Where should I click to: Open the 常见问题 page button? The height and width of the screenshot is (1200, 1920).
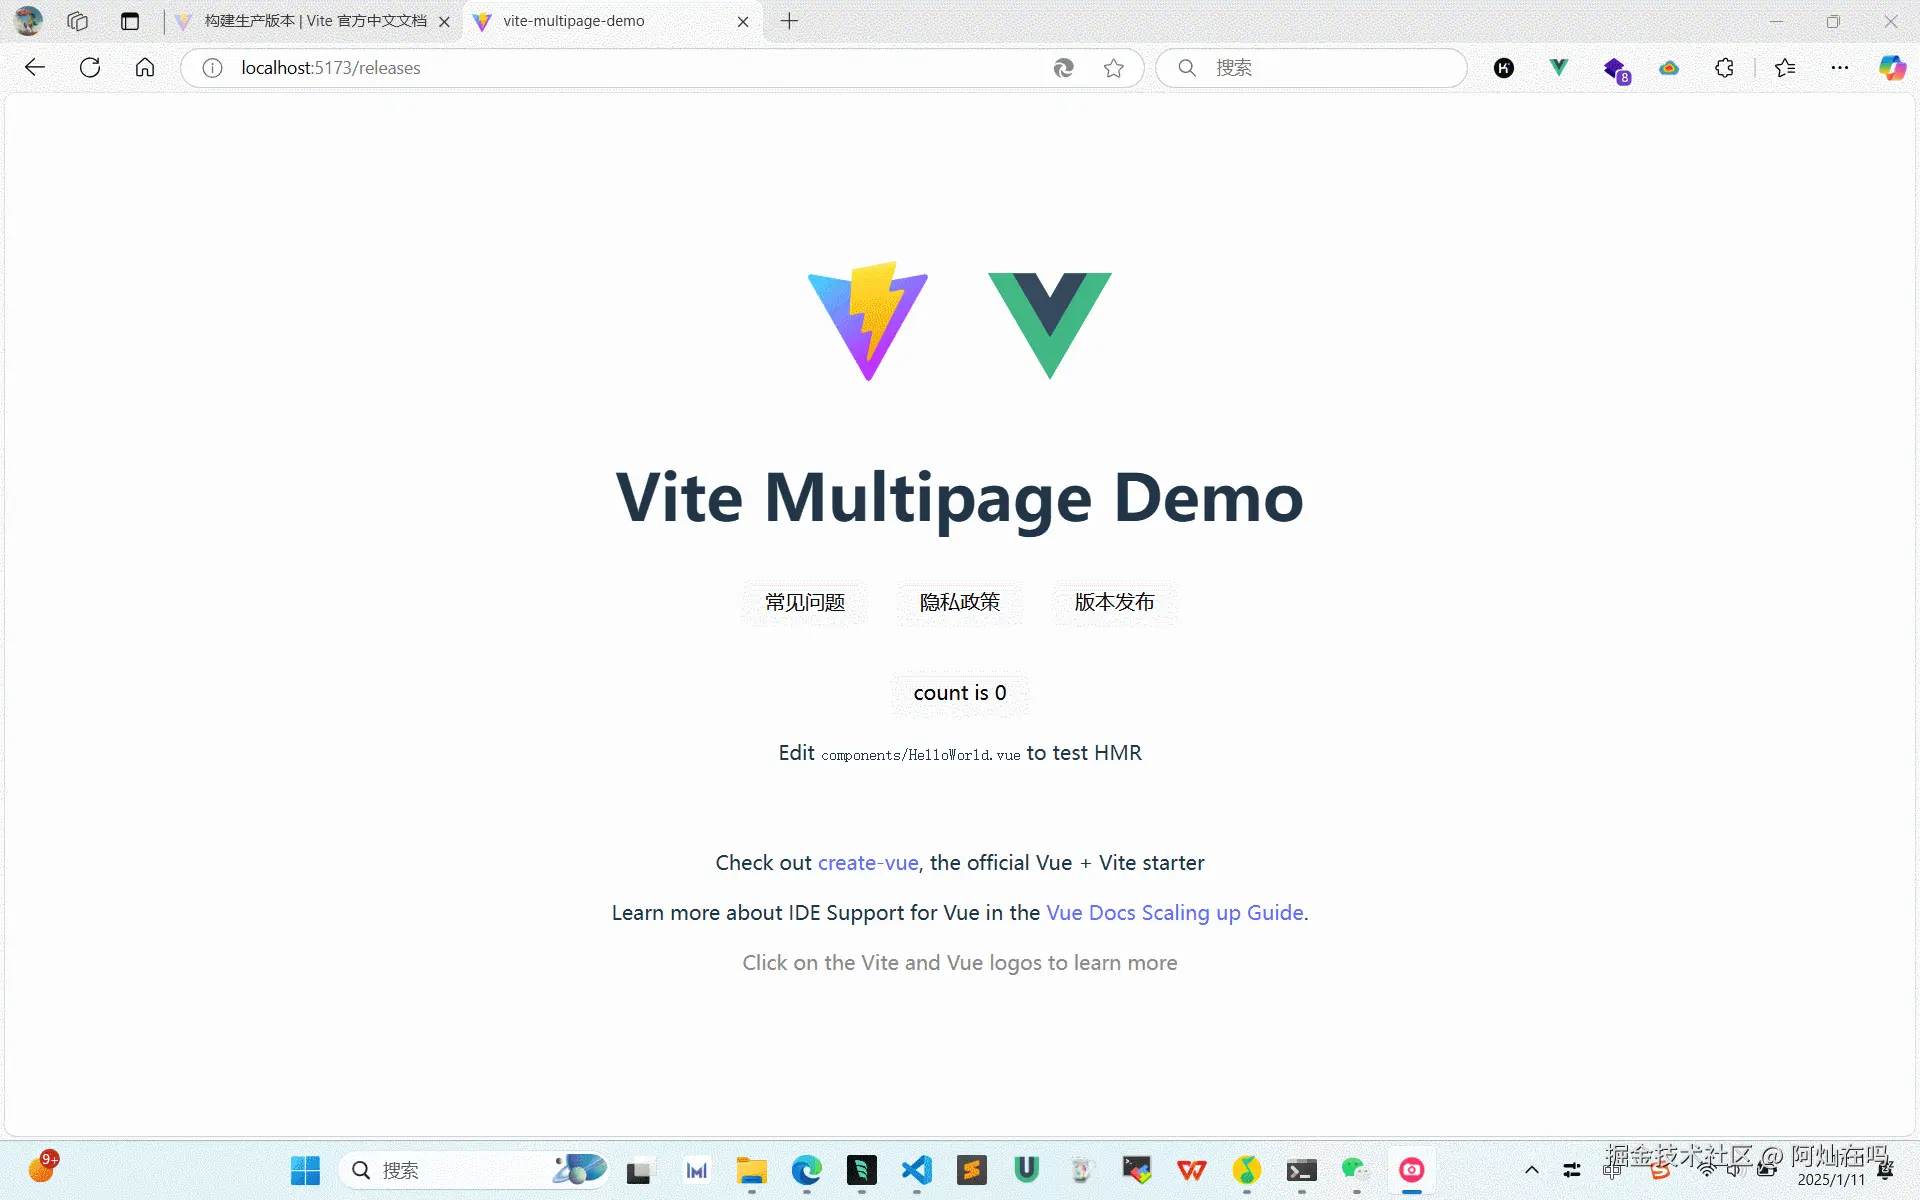point(805,603)
